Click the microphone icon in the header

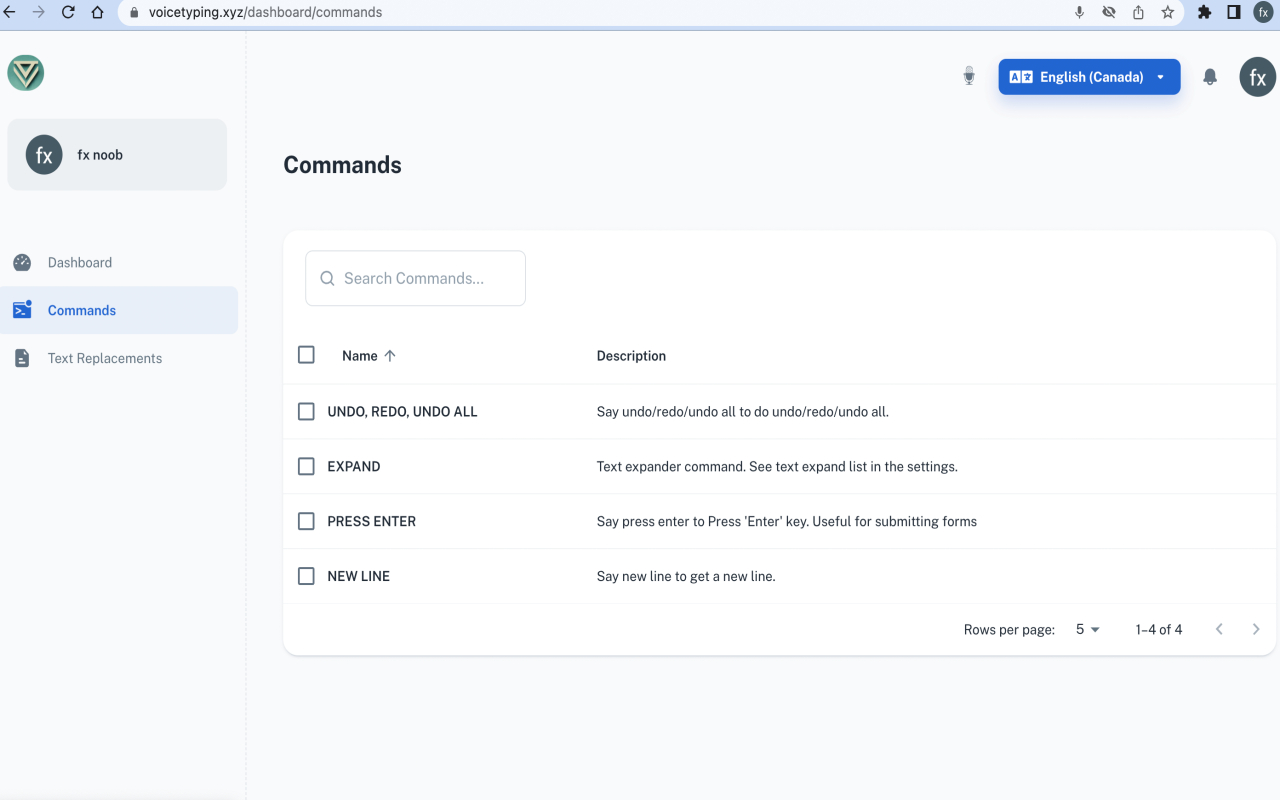point(968,76)
